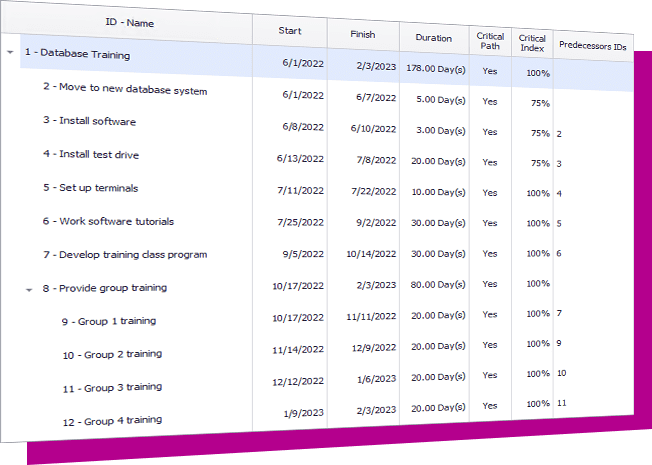Click the 1/9/2023 start date cell

tap(304, 413)
